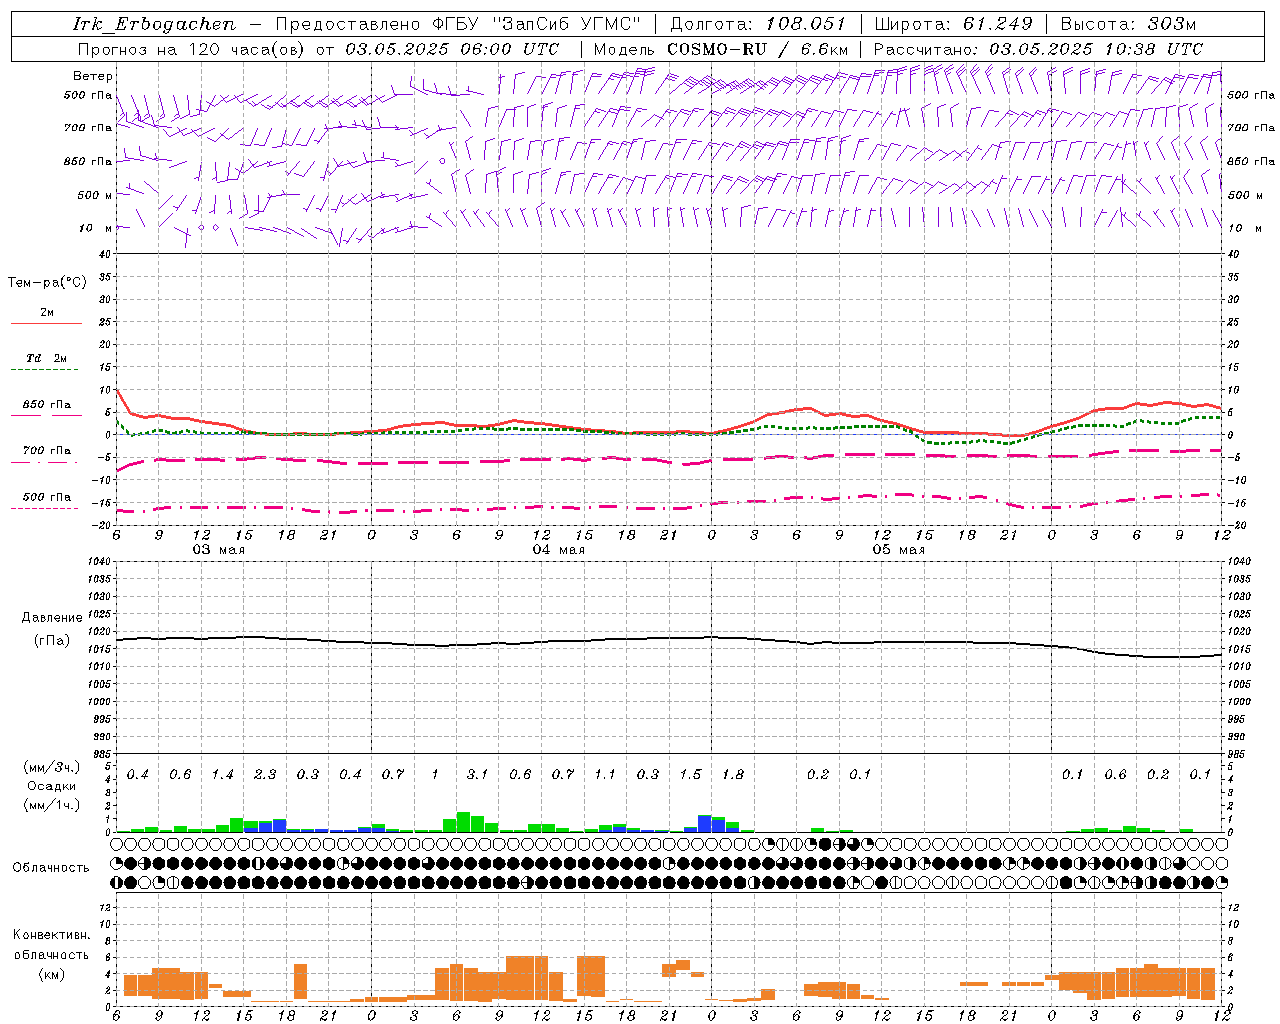Click the 1.1 precipitation value
Screen dimensions: 1280x1024
[x=605, y=775]
